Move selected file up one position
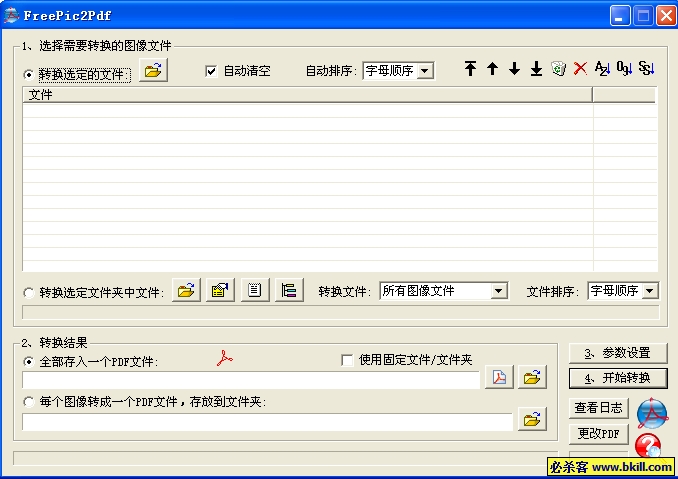This screenshot has height=479, width=678. point(493,68)
